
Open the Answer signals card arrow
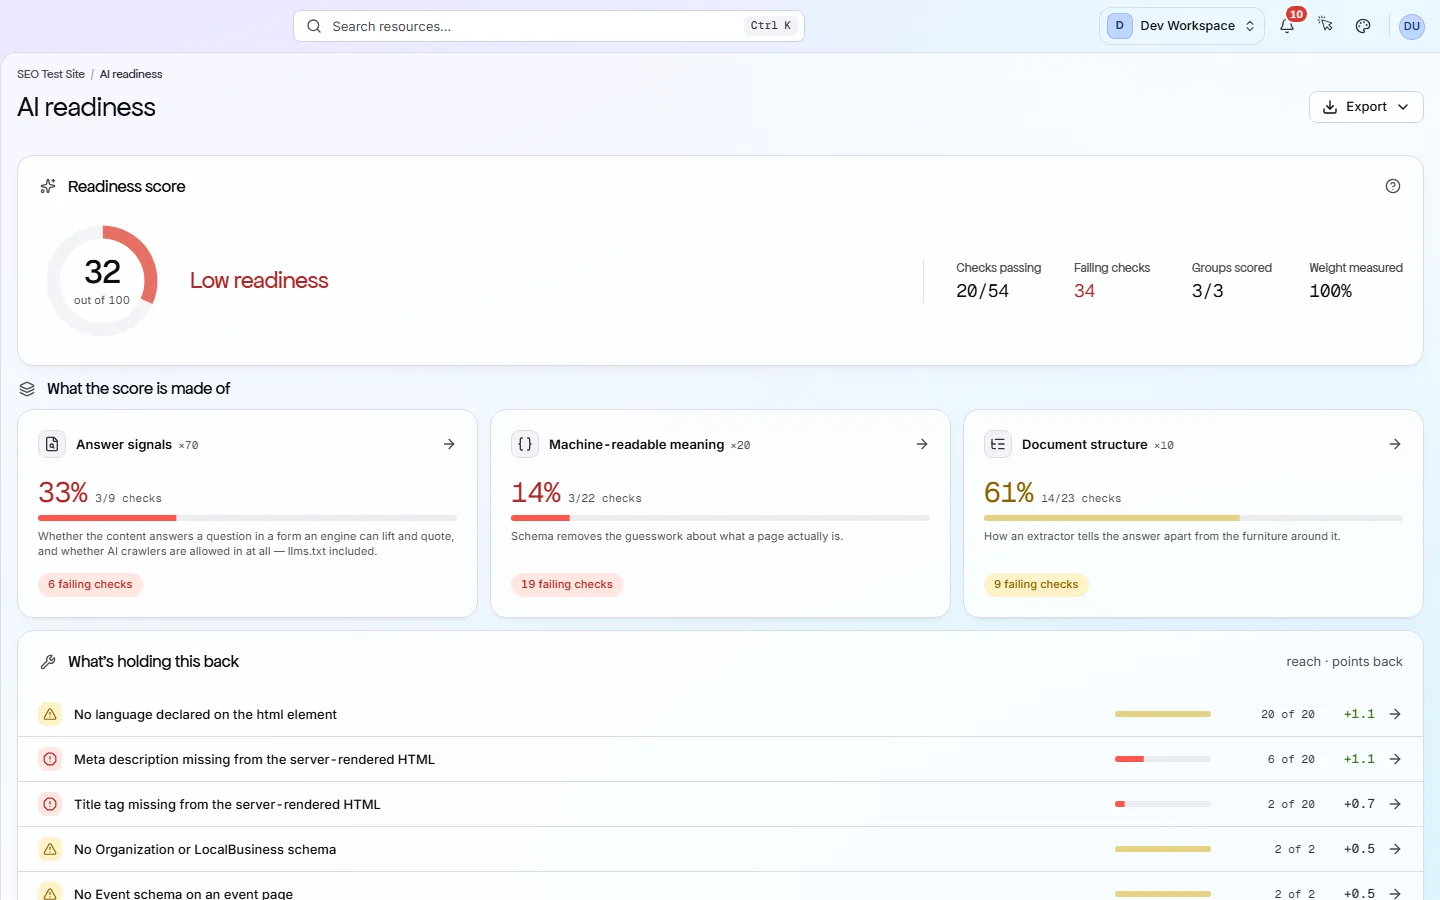point(449,444)
